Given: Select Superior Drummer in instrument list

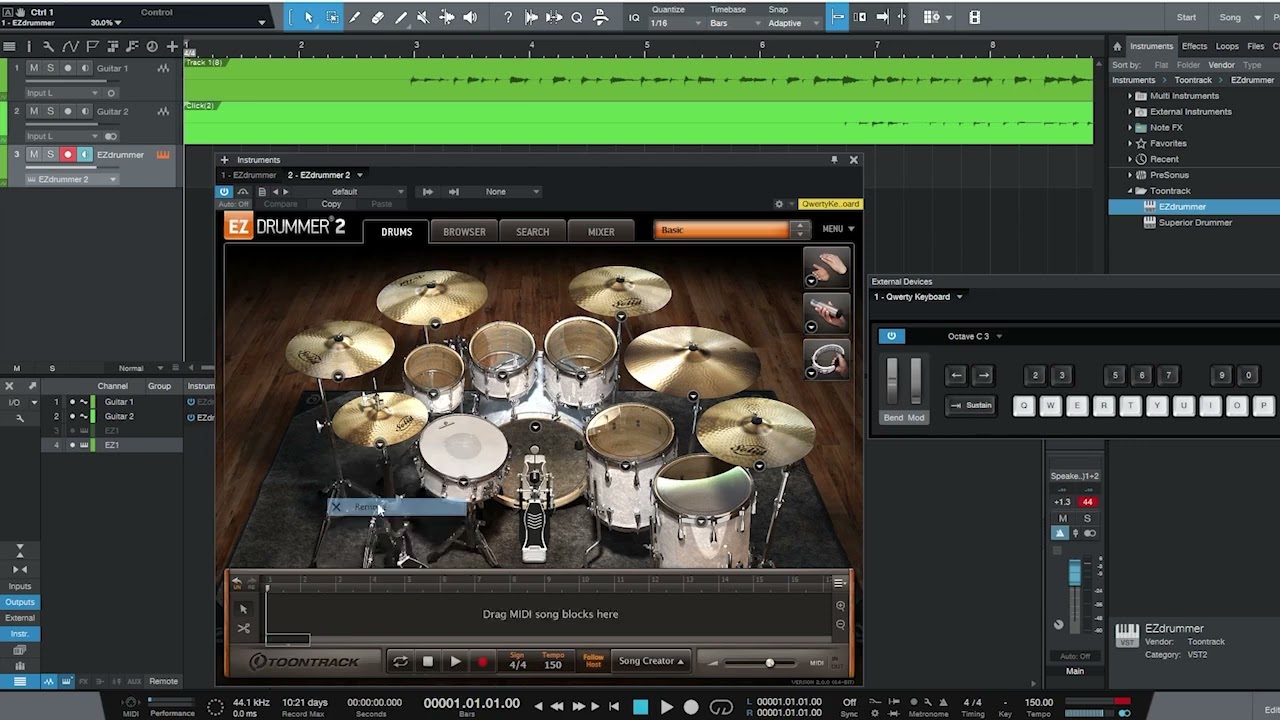Looking at the screenshot, I should pyautogui.click(x=1195, y=222).
